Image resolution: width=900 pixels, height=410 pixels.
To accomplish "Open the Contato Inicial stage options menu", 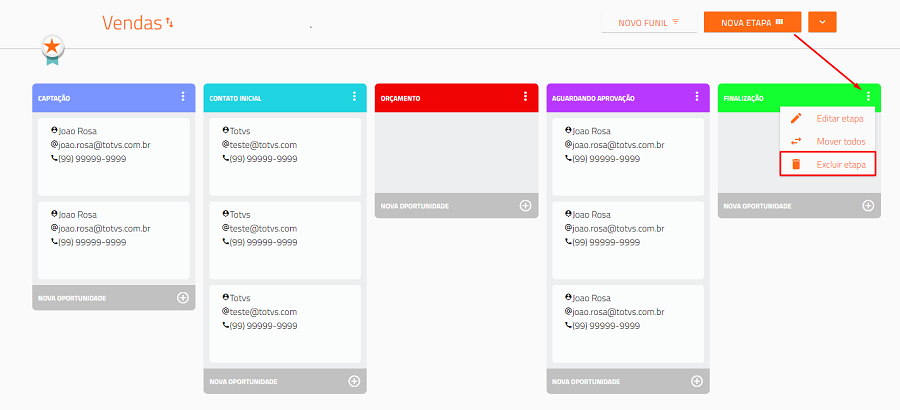I will coord(354,96).
